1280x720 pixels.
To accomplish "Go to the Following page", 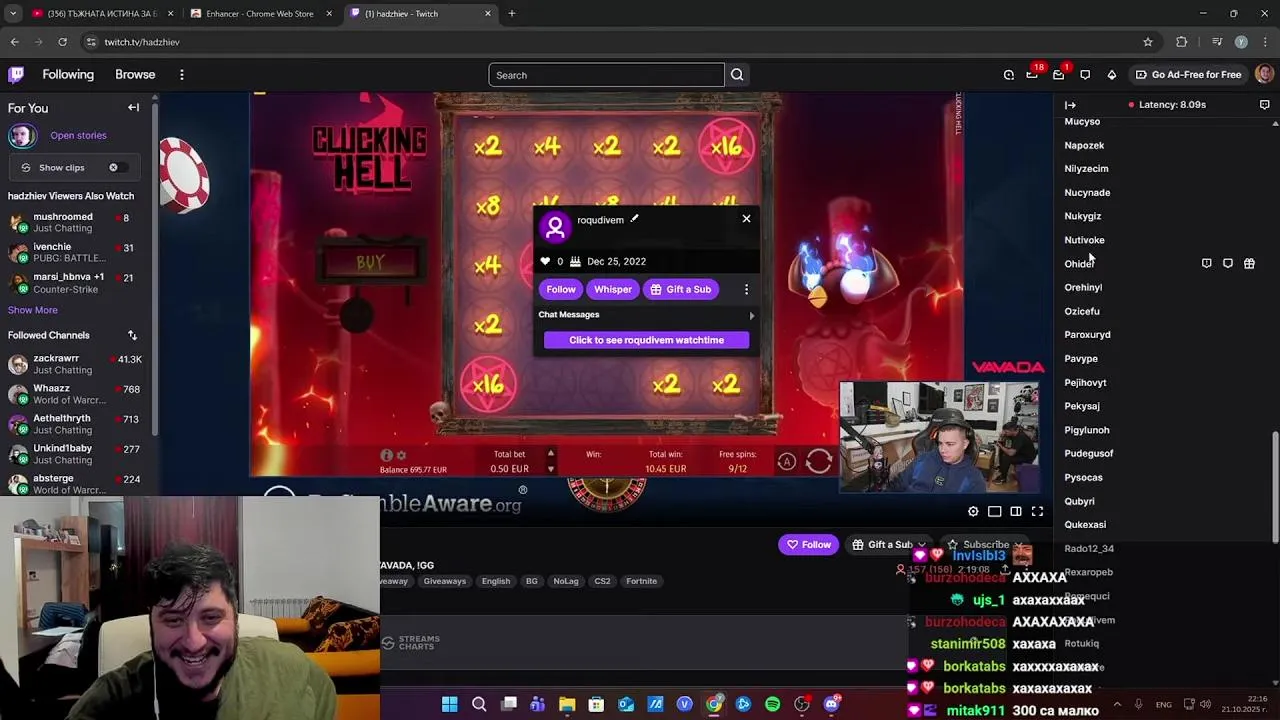I will pyautogui.click(x=68, y=74).
